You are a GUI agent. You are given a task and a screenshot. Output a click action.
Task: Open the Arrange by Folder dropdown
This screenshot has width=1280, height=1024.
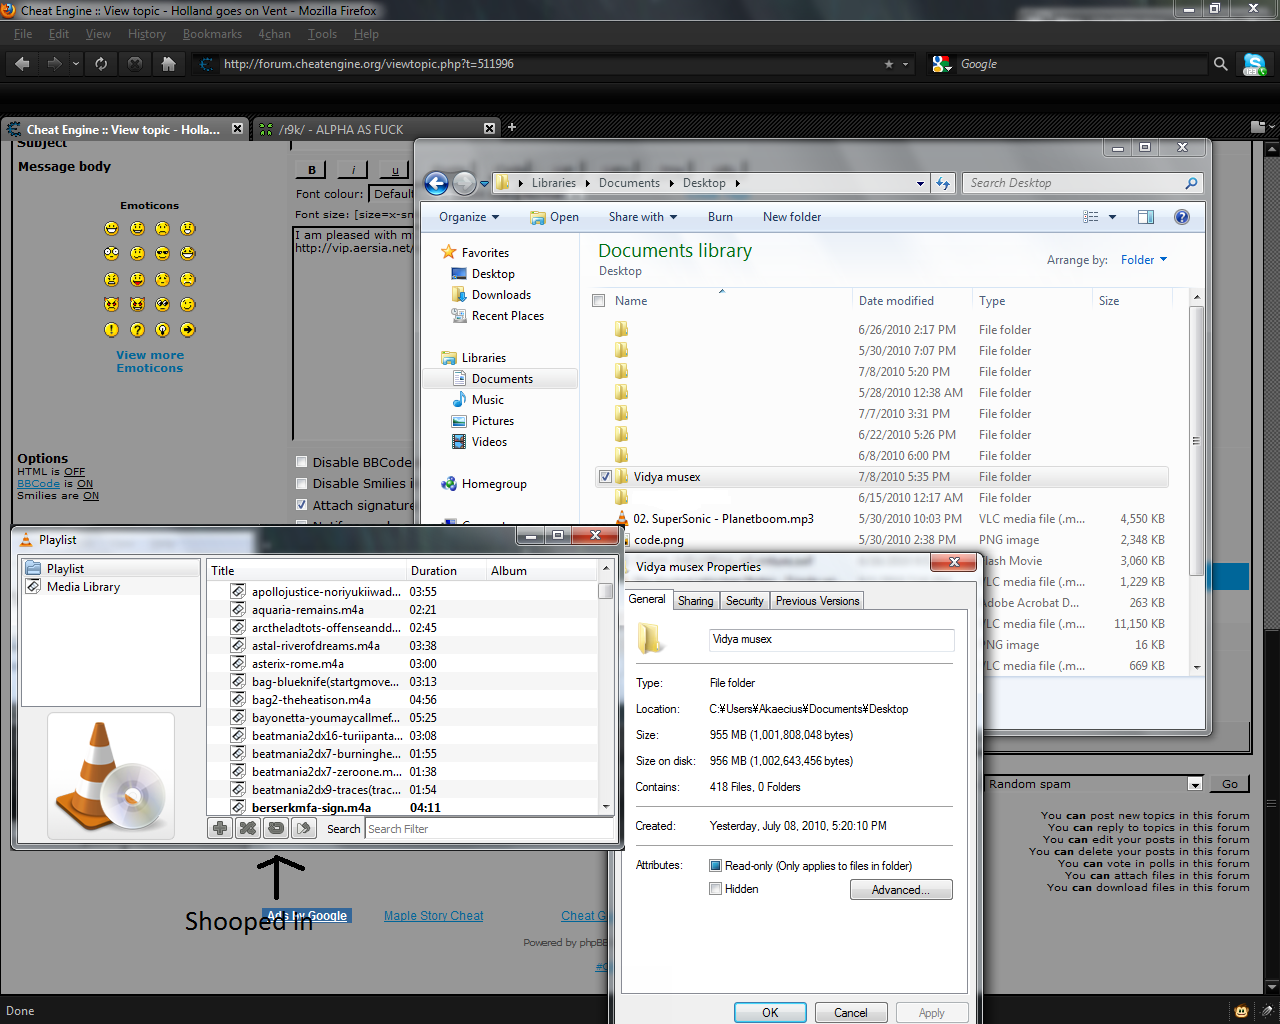point(1144,260)
